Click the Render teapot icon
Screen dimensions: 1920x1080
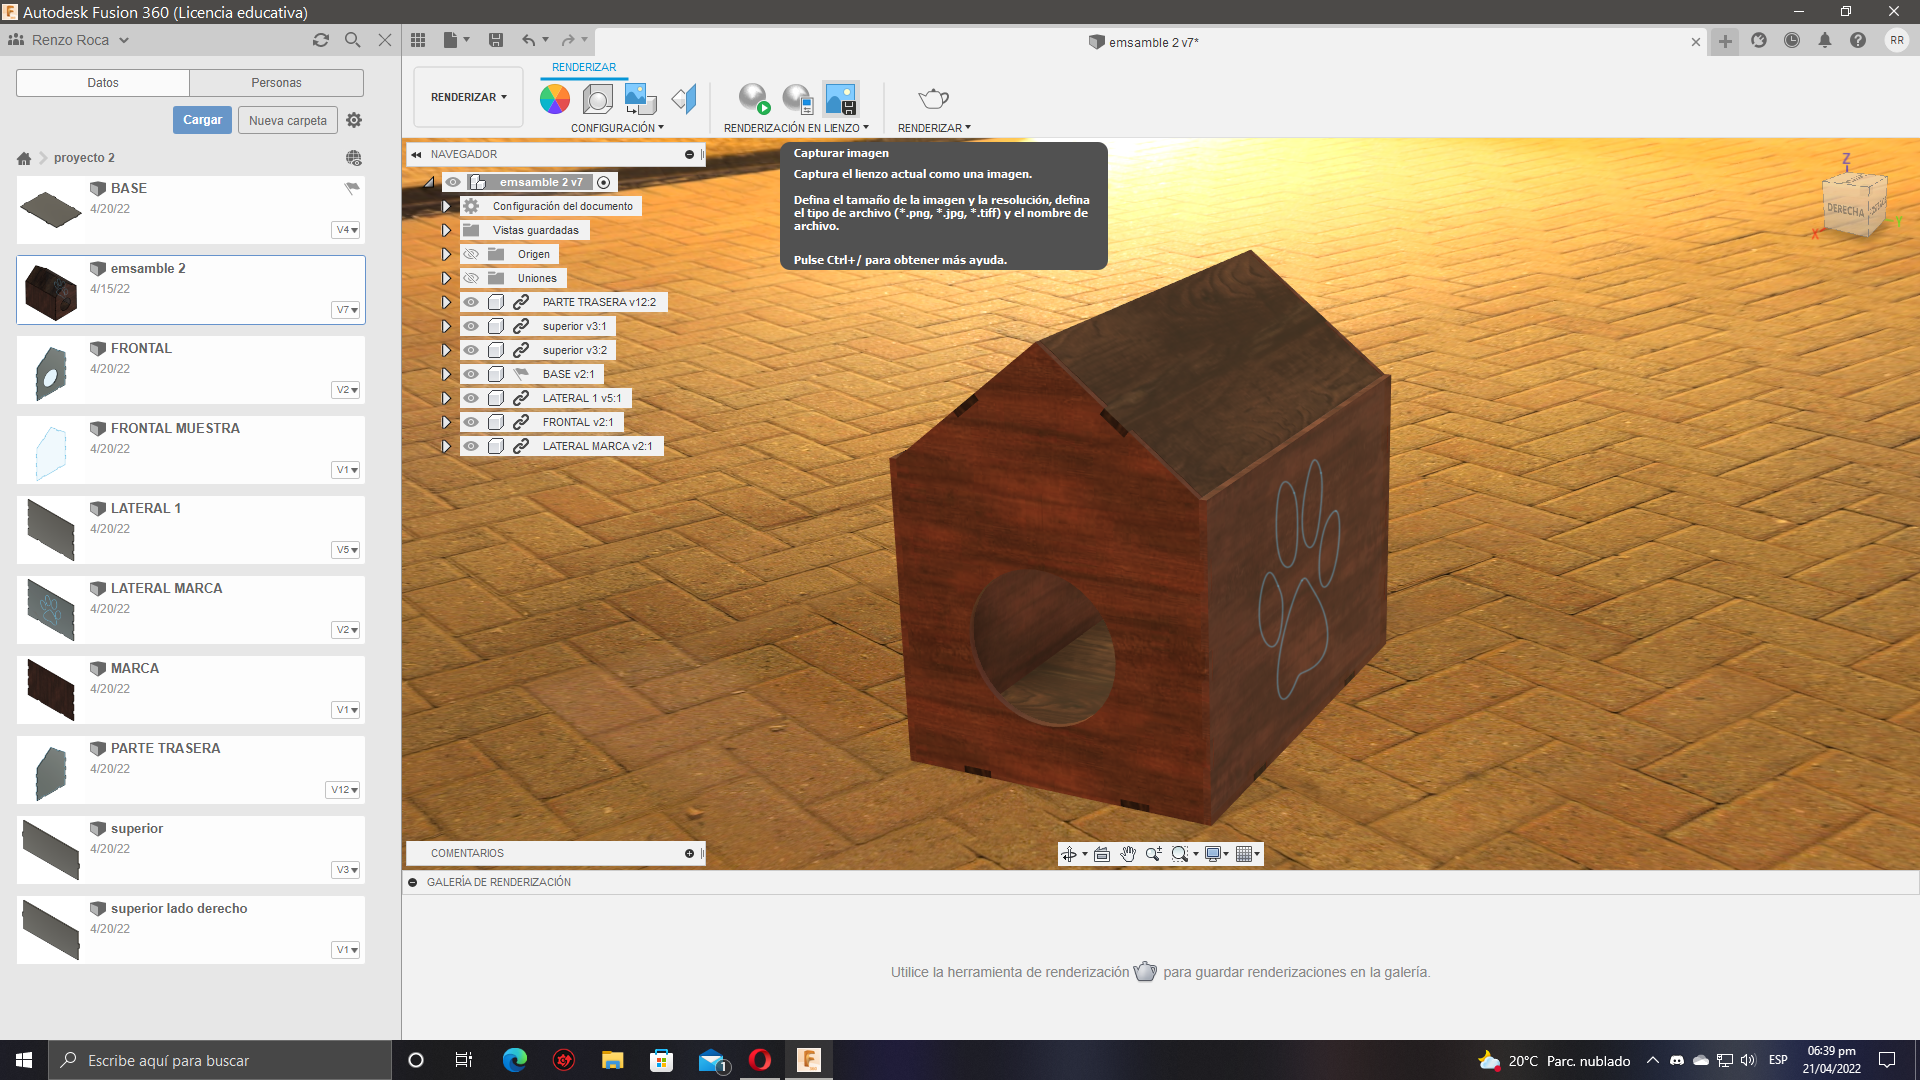(x=933, y=99)
